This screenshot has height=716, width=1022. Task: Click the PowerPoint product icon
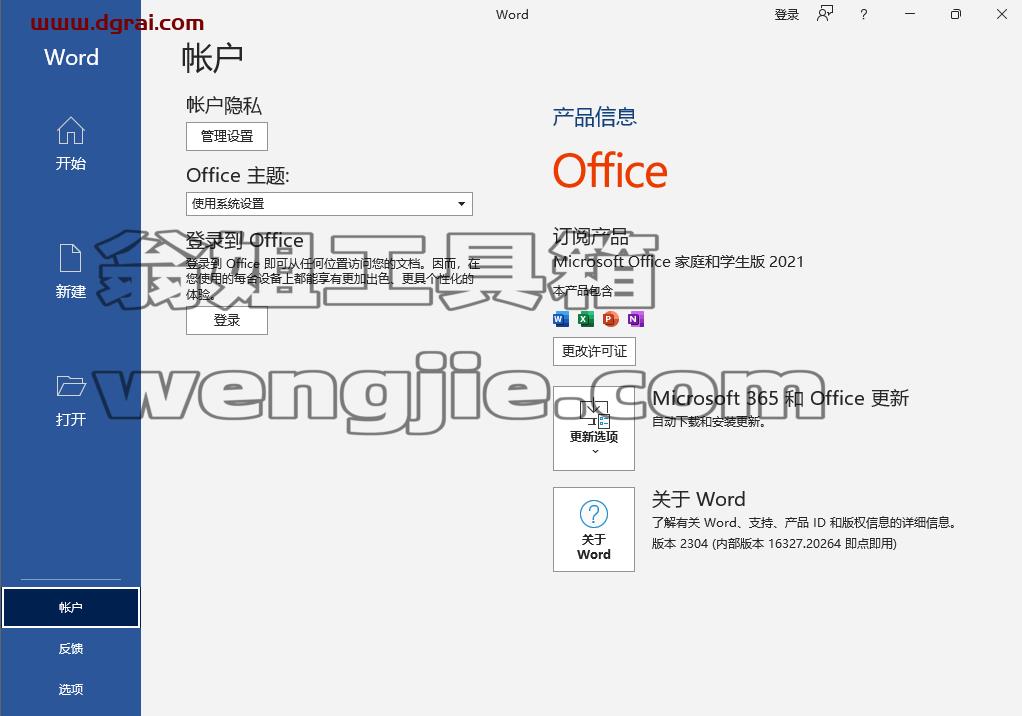[x=610, y=319]
